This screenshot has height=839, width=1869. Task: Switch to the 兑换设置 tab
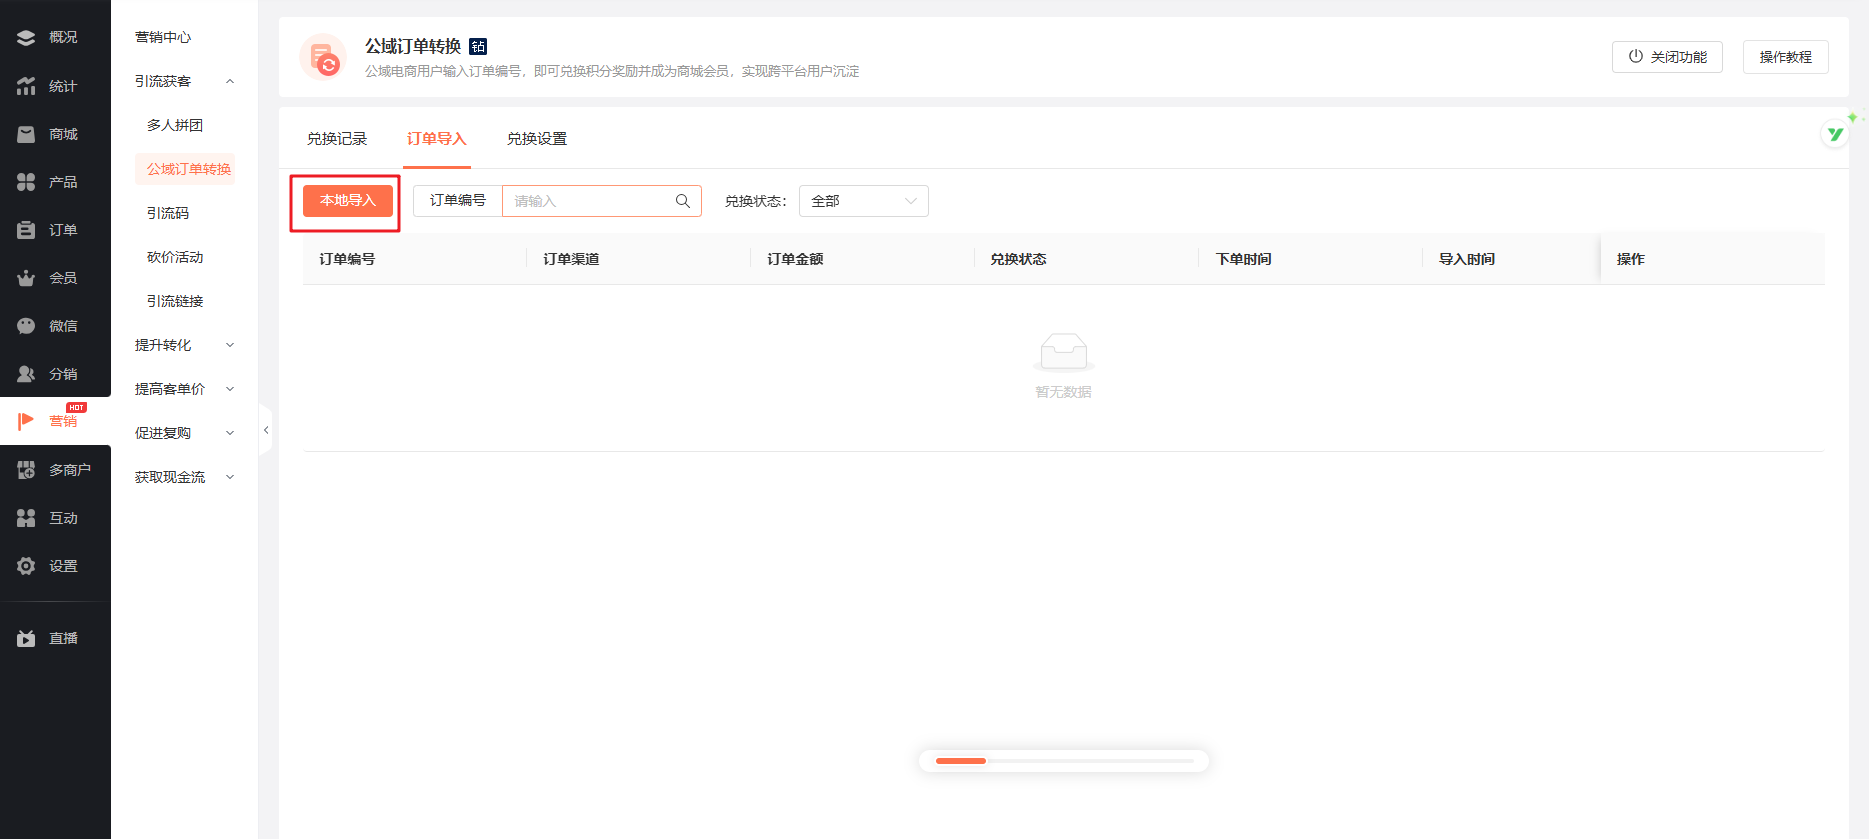(x=537, y=139)
